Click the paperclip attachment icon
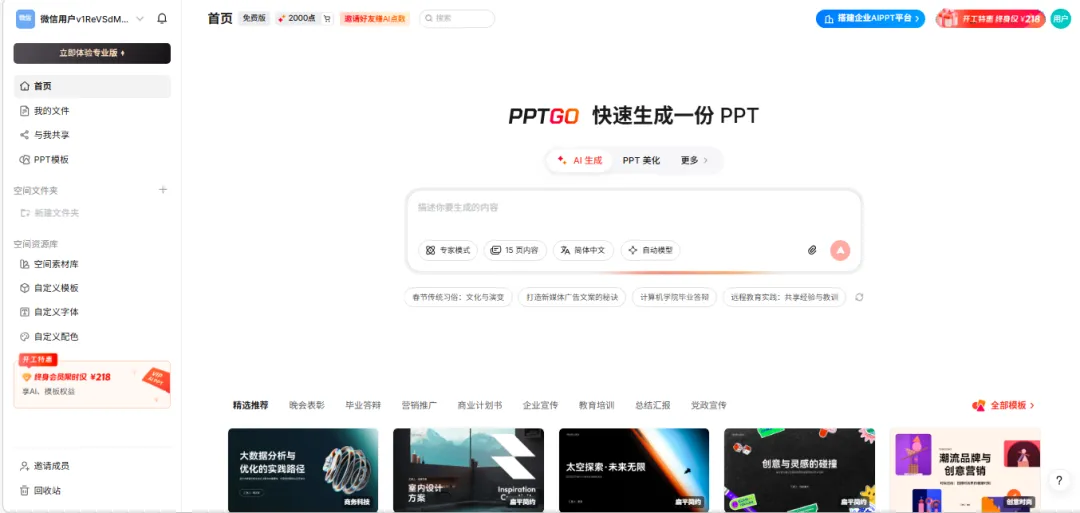Viewport: 1080px width, 513px height. [812, 250]
